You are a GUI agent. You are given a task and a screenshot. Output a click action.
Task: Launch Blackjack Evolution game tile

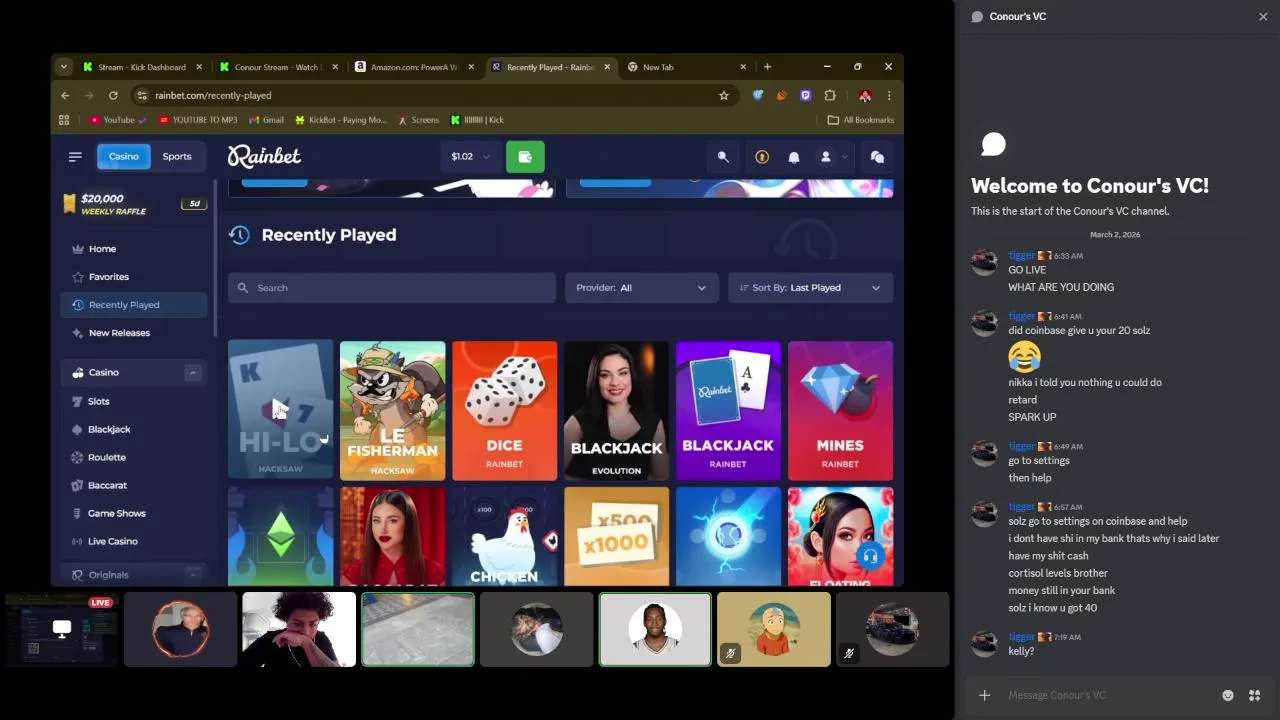coord(616,410)
